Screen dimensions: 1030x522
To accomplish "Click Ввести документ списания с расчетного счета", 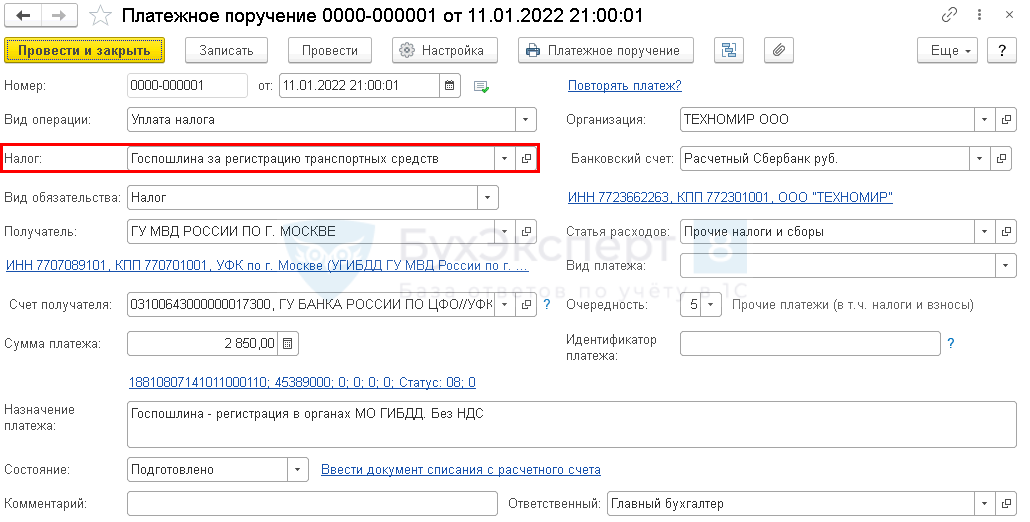I will 460,470.
